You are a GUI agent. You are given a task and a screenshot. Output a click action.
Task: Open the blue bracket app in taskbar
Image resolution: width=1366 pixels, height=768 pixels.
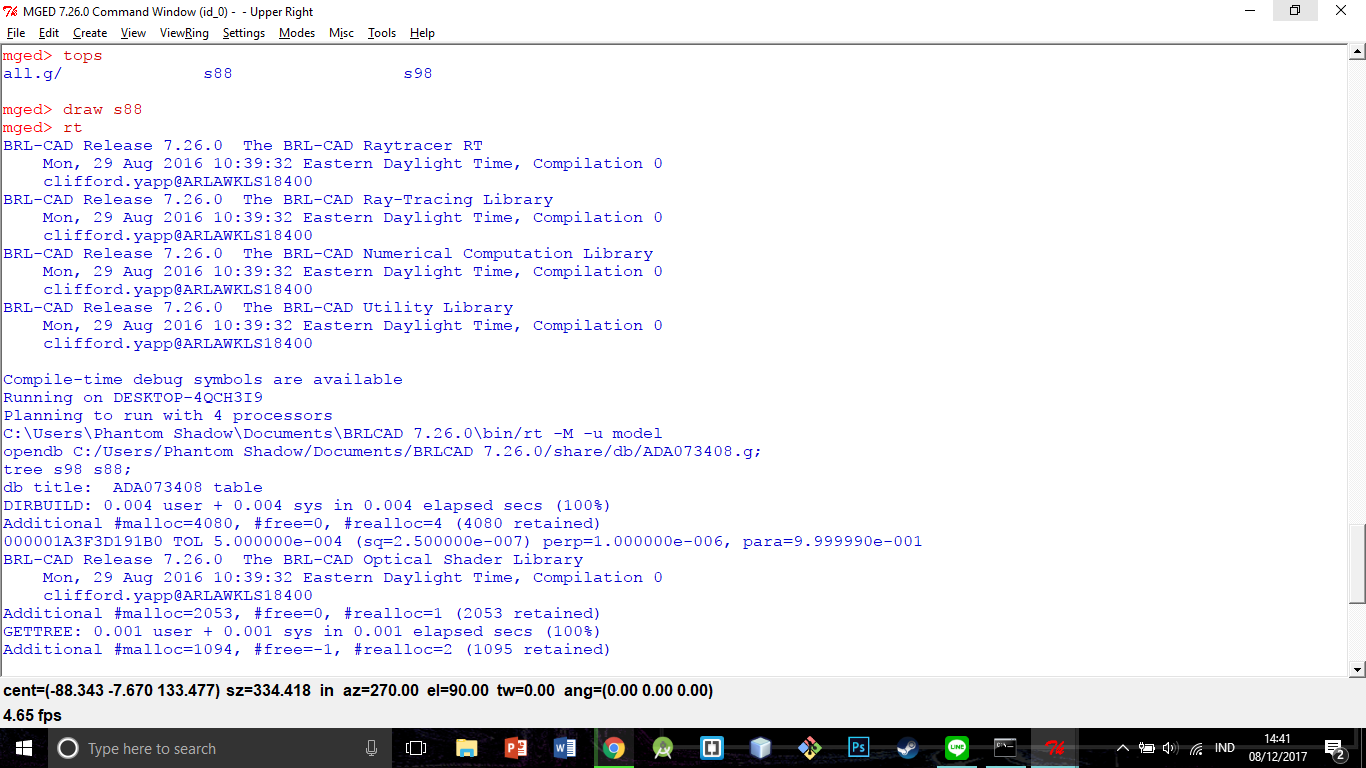(711, 748)
